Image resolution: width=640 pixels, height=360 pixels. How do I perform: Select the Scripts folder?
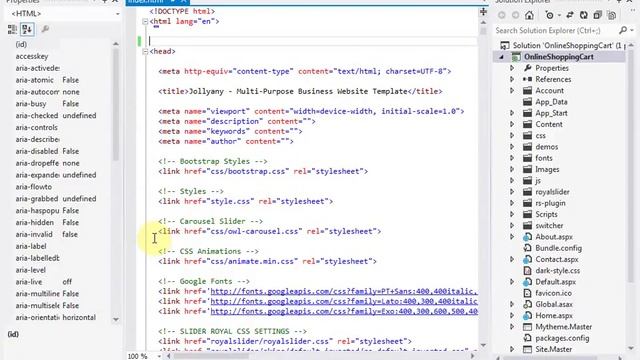coord(546,214)
